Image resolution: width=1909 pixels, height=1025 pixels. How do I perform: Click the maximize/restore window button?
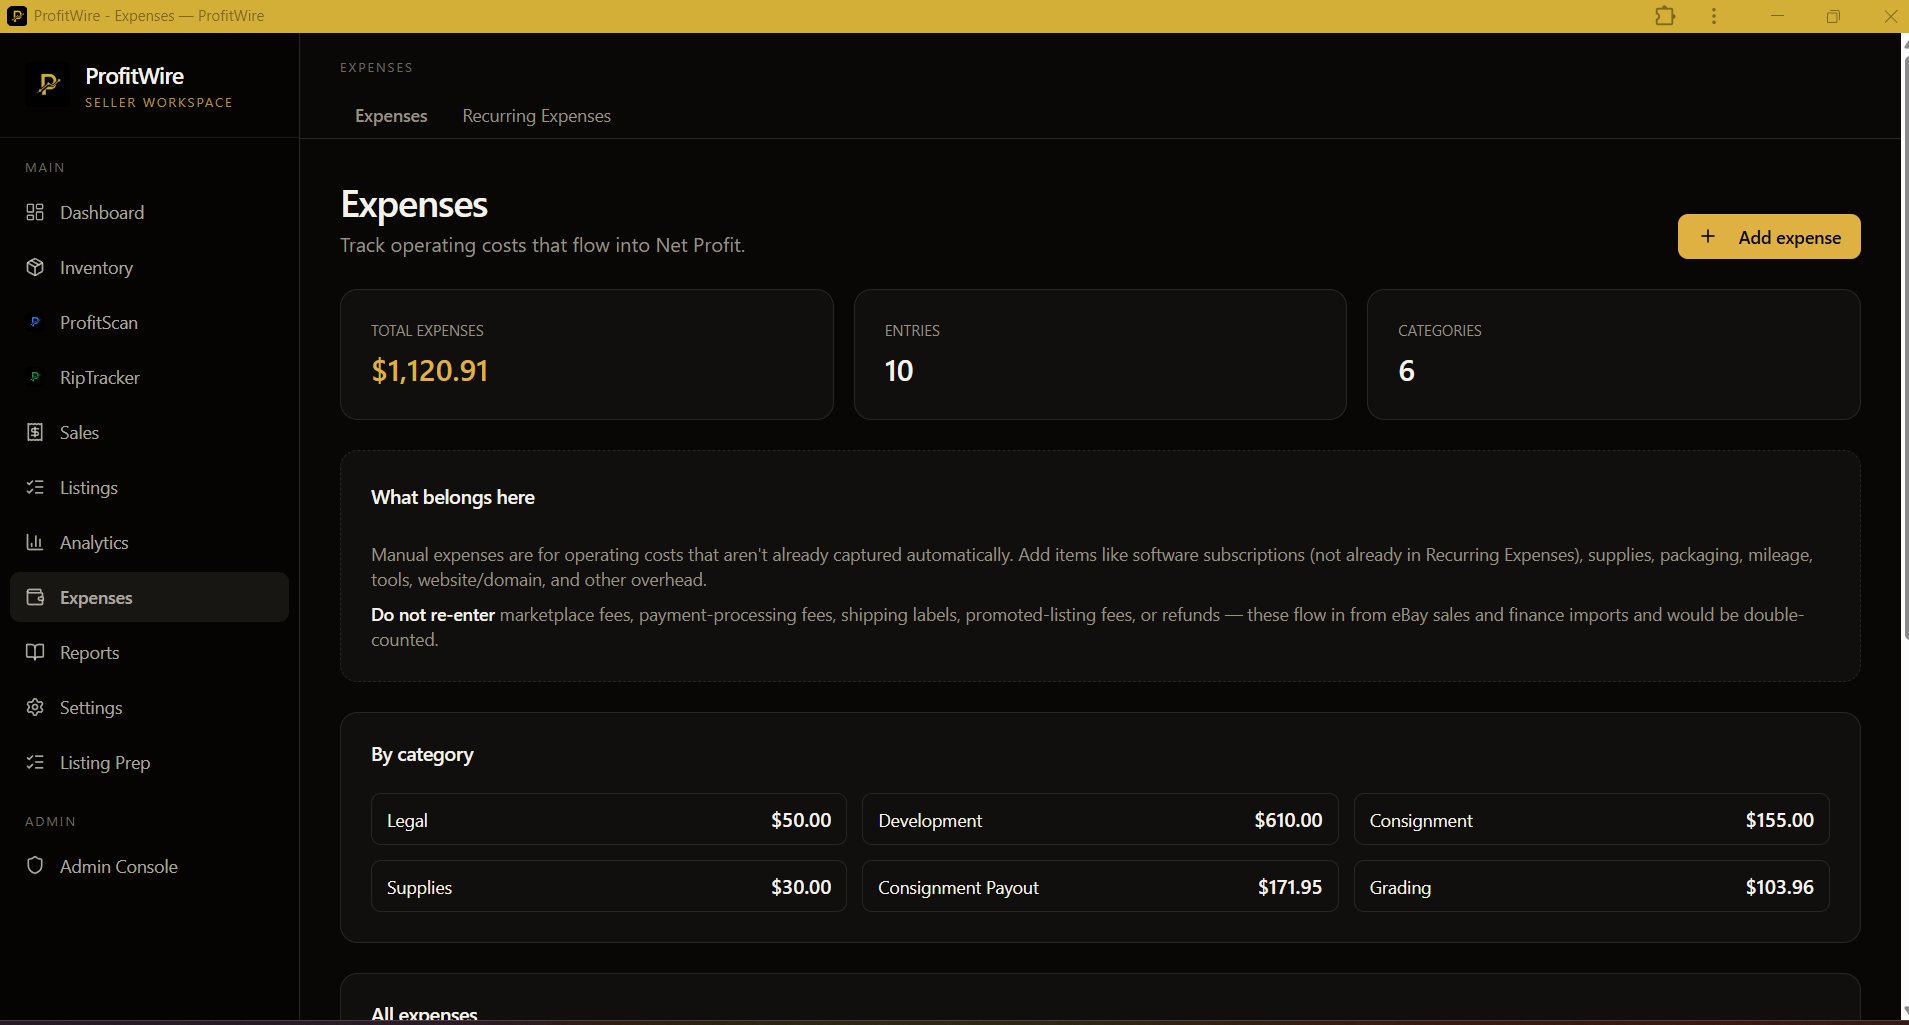tap(1833, 16)
